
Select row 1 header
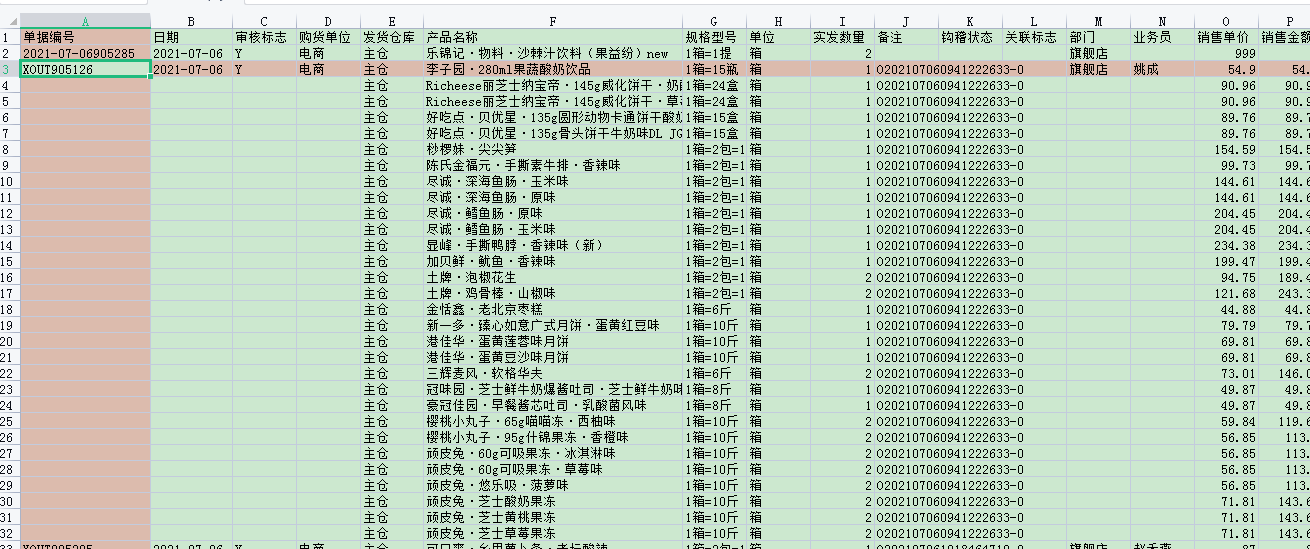[x=10, y=37]
